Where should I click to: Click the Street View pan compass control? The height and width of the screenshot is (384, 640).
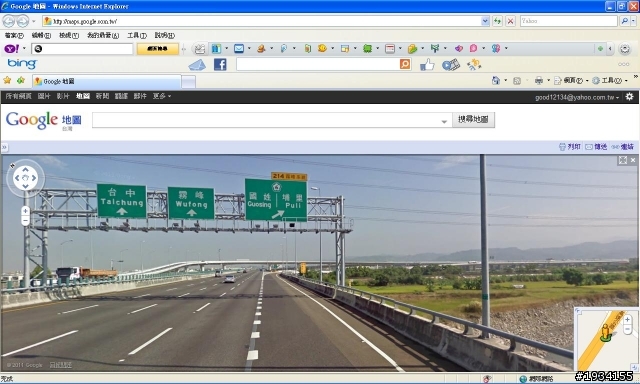tap(25, 178)
